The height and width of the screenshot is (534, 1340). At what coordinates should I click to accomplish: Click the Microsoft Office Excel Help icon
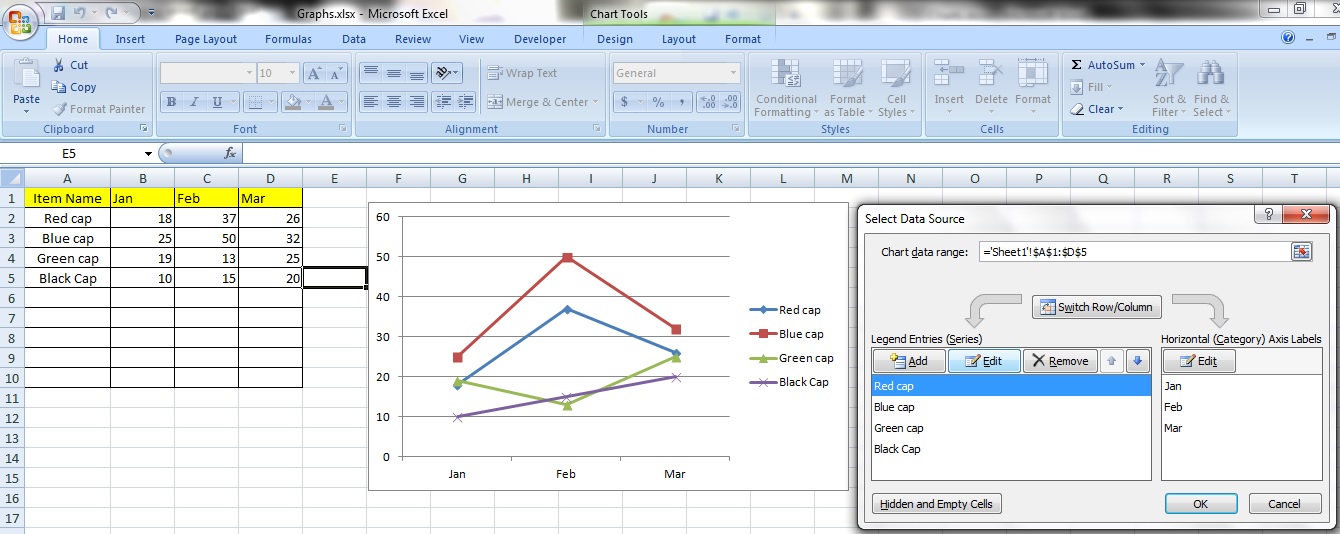(1288, 38)
